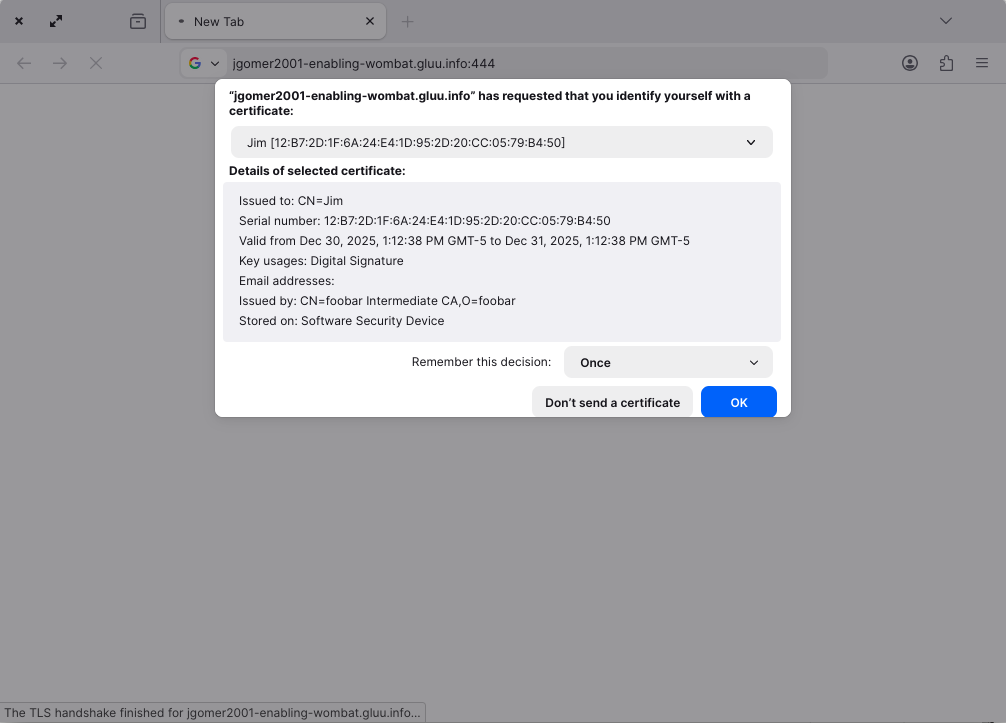The height and width of the screenshot is (723, 1006).
Task: Click the back navigation arrow
Action: click(x=23, y=62)
